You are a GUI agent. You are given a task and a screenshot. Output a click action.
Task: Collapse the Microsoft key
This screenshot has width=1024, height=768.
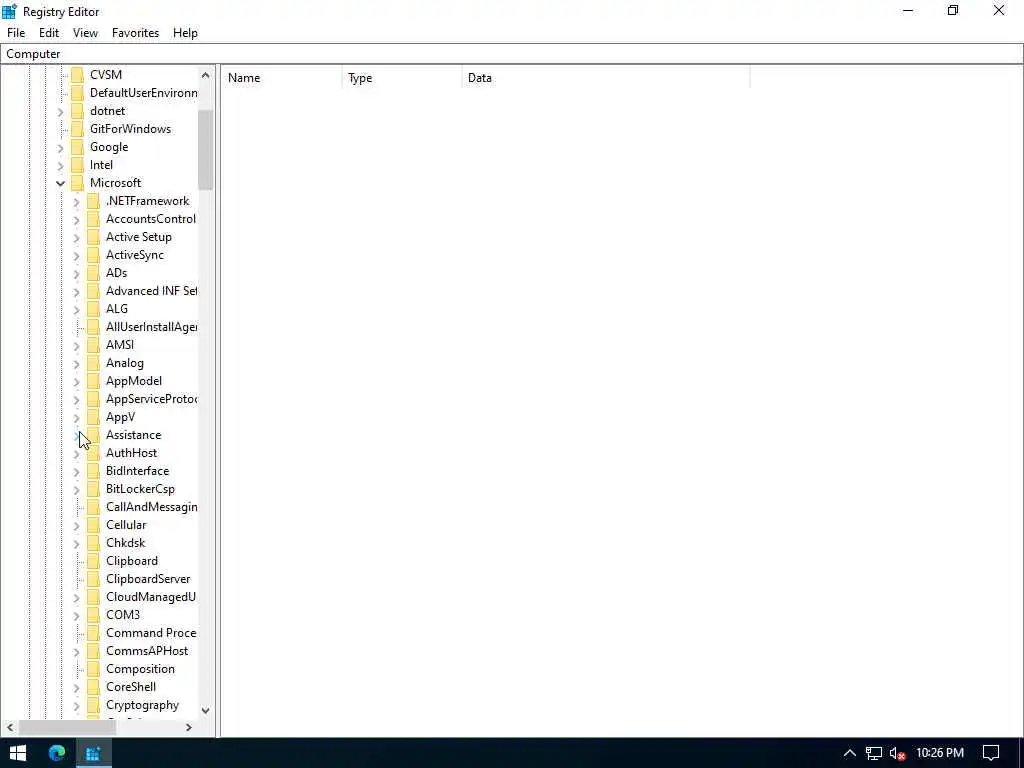[60, 184]
